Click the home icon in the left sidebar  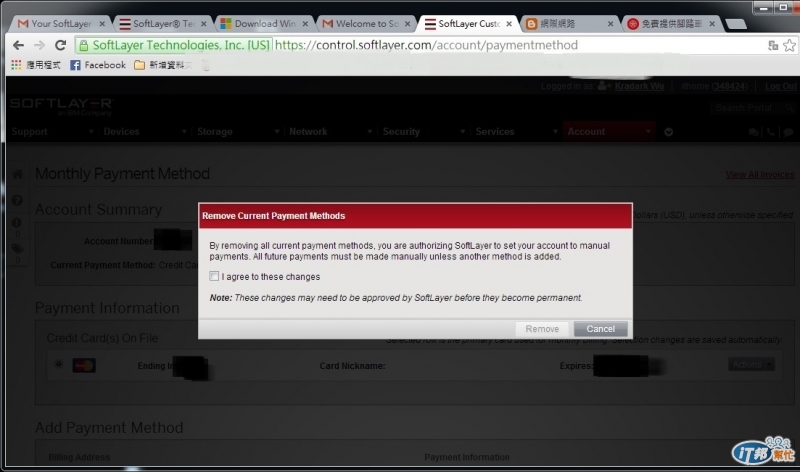click(17, 174)
